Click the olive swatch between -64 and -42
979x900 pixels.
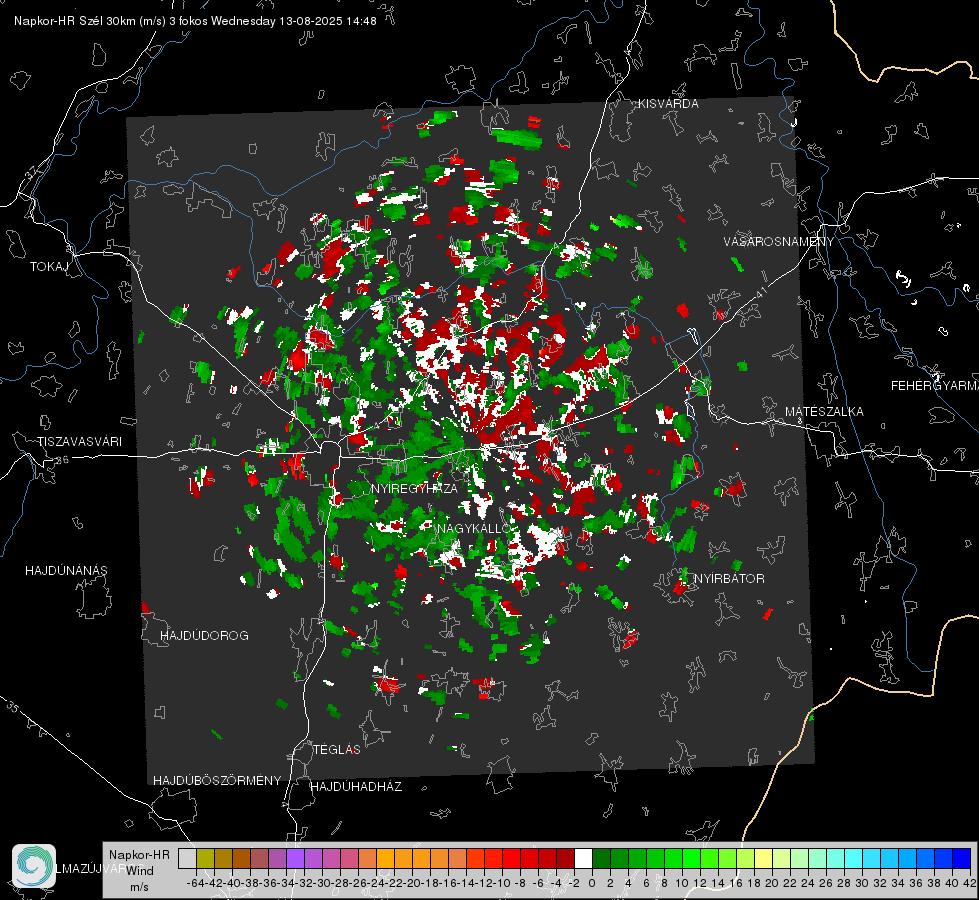(205, 859)
